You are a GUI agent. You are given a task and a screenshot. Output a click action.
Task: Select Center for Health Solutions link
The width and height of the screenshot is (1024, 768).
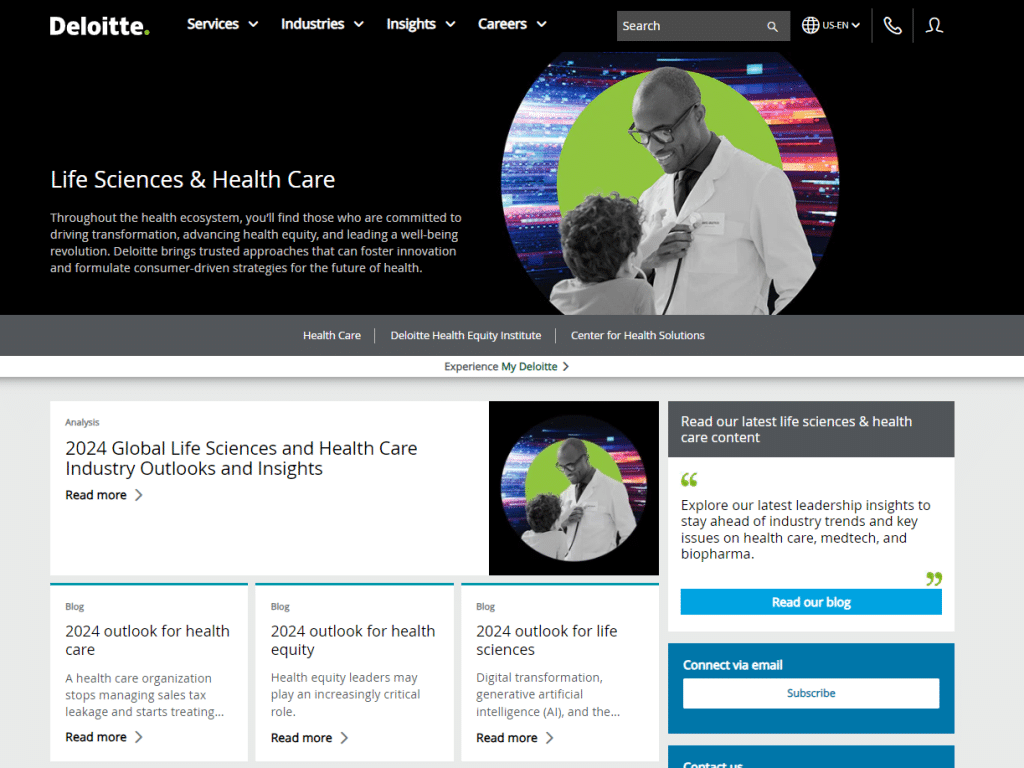tap(637, 335)
